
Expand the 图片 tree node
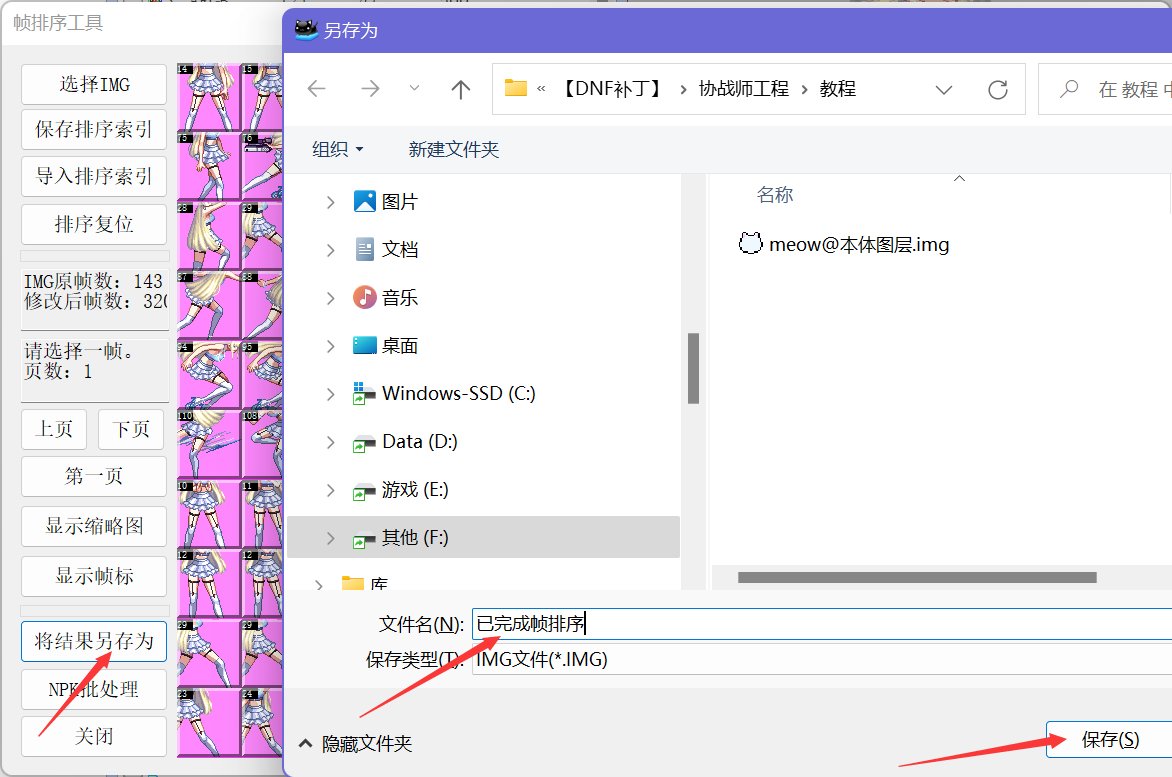(x=330, y=202)
